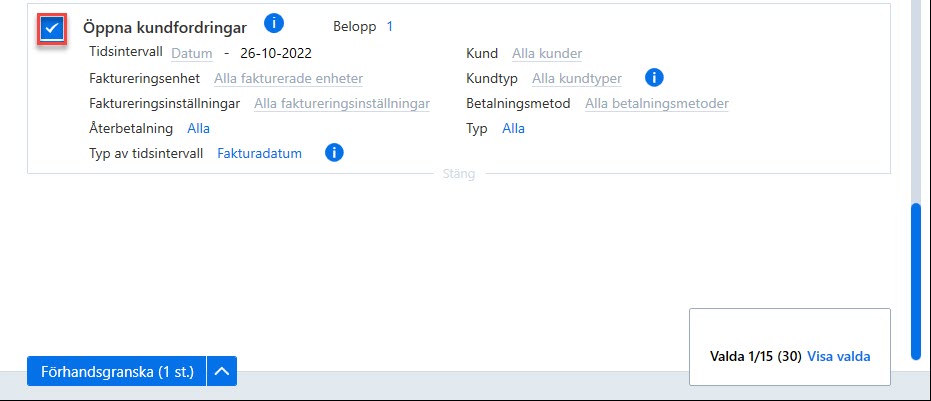Change the Belopp value 1

(390, 26)
